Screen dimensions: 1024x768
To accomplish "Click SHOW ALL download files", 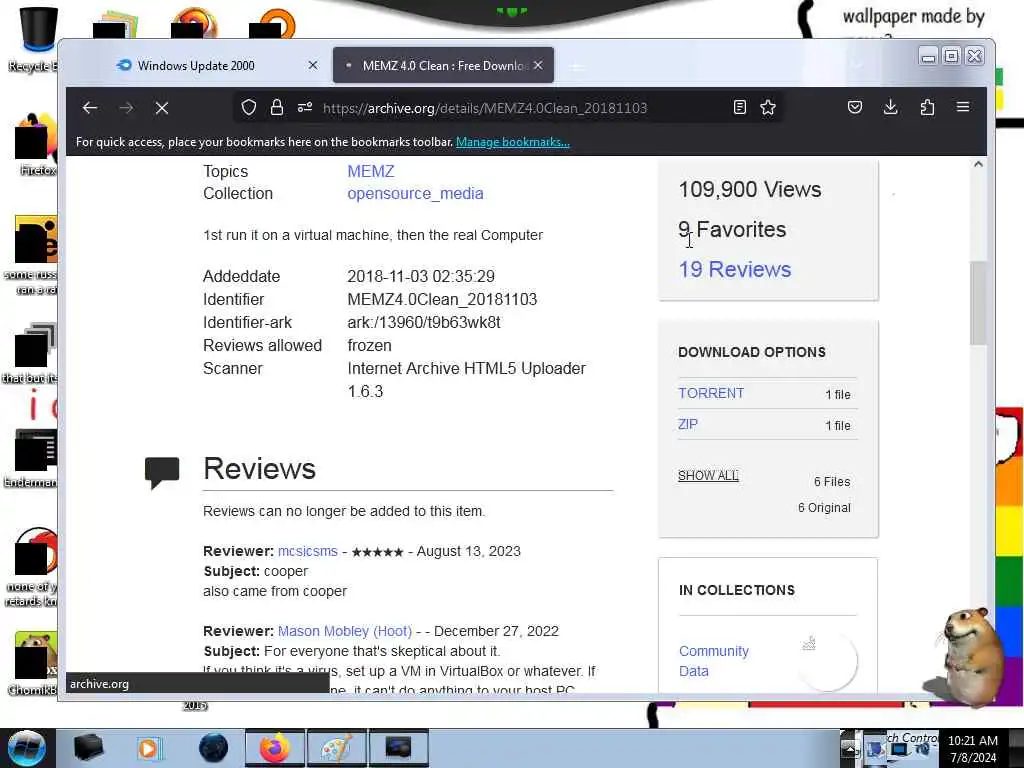I will 709,475.
